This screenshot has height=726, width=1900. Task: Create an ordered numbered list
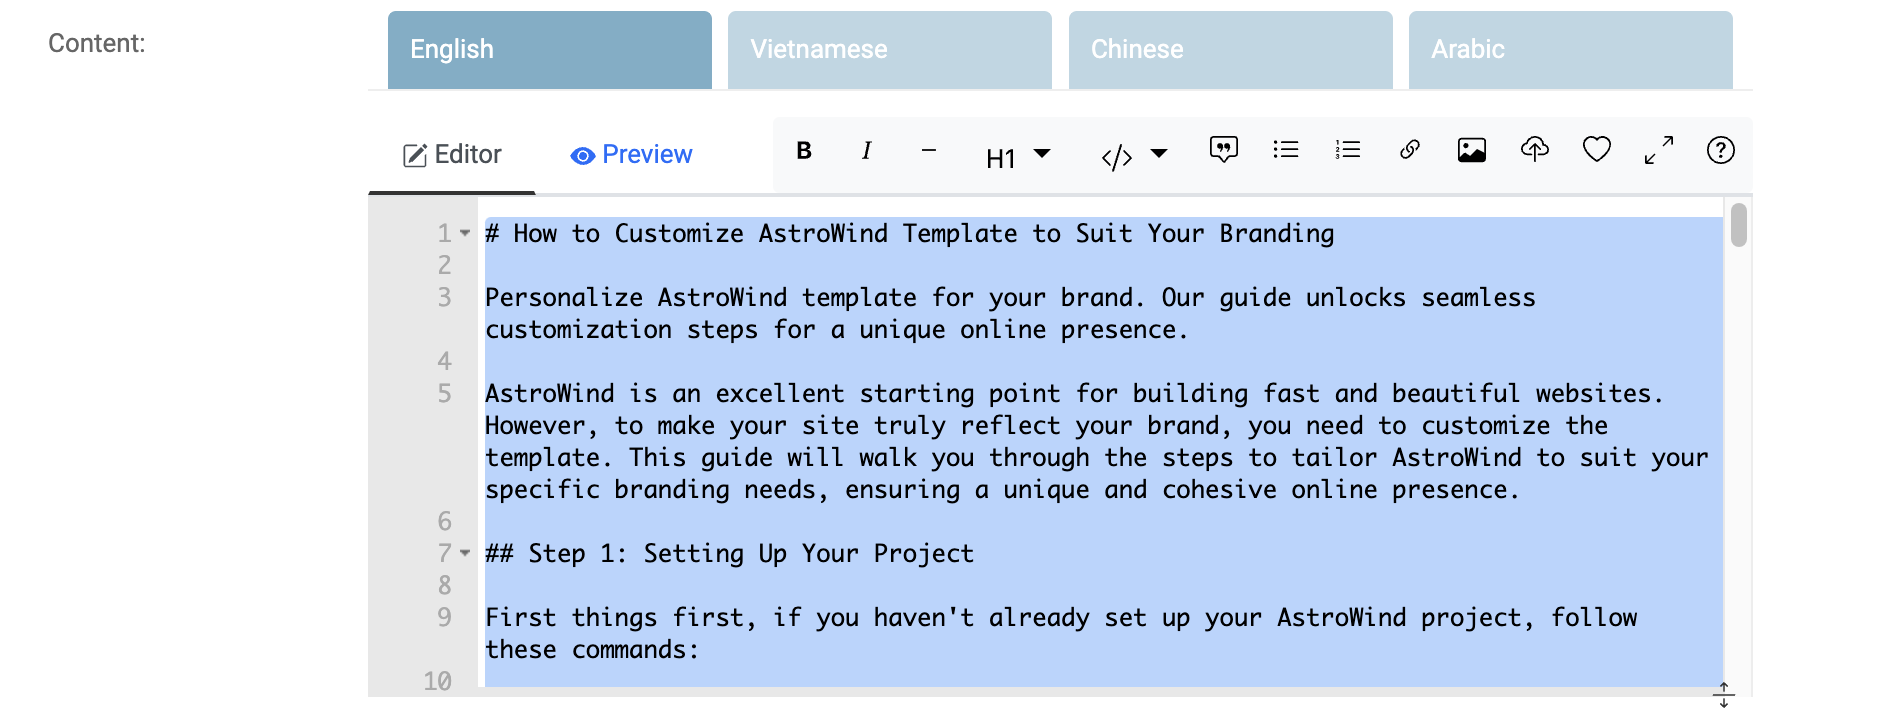pos(1348,150)
